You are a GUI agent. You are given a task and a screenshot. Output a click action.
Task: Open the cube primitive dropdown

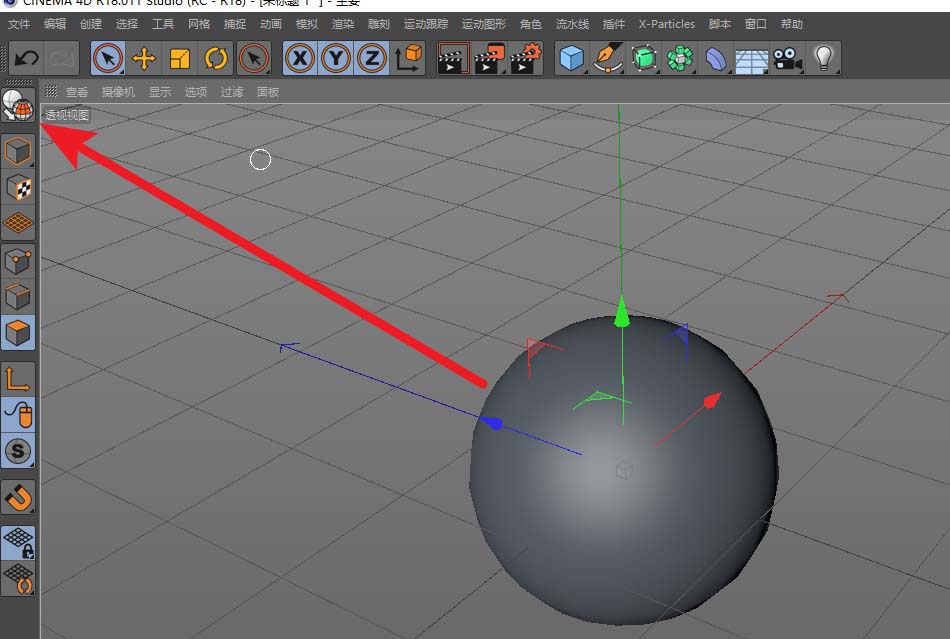click(573, 59)
